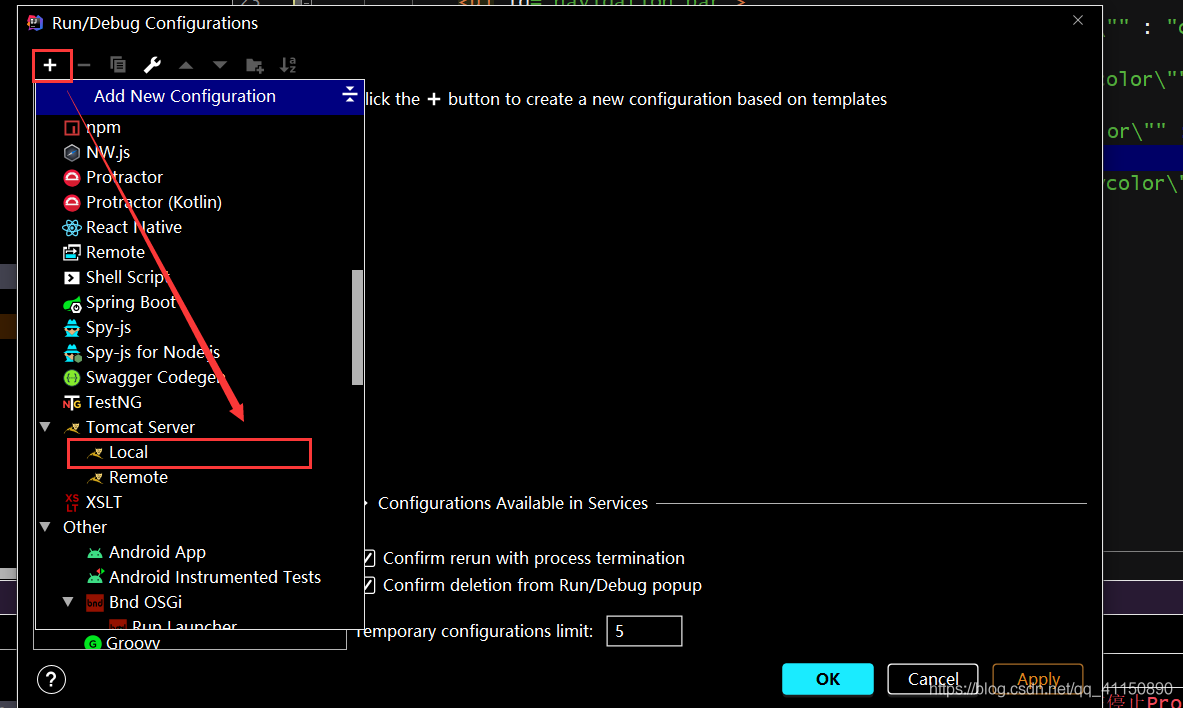Click the Move Down arrow icon
Image resolution: width=1183 pixels, height=708 pixels.
click(220, 66)
